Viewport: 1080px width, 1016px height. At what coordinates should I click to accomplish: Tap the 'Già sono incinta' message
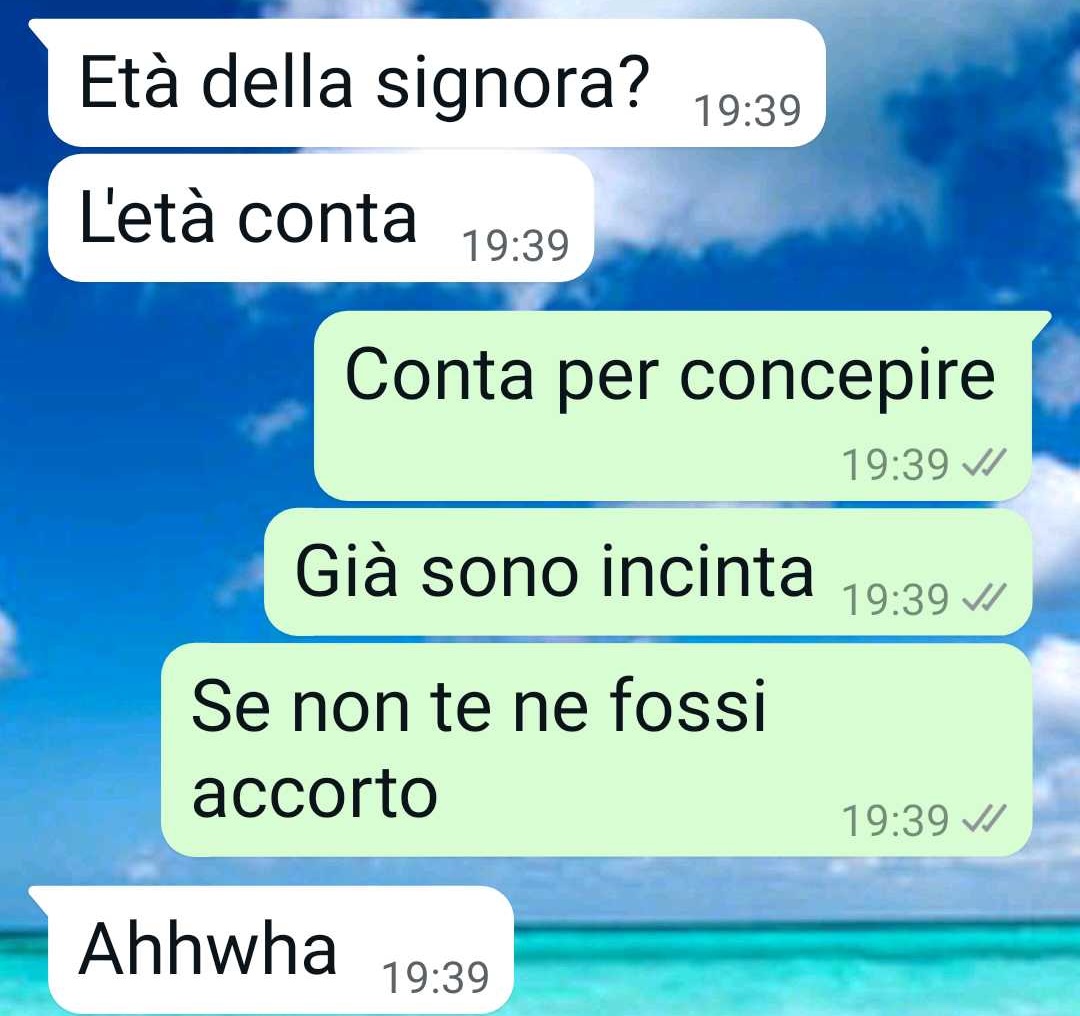[648, 572]
